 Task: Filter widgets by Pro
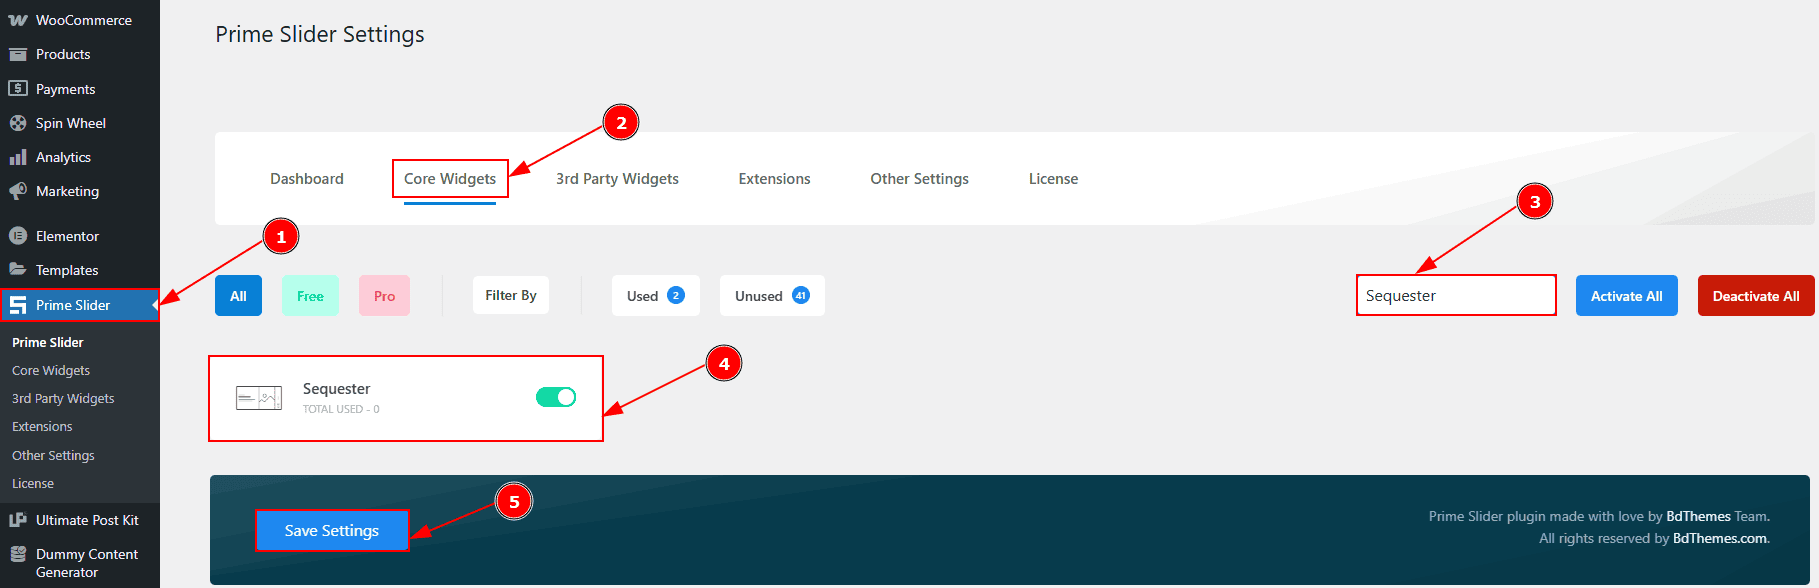[x=384, y=296]
